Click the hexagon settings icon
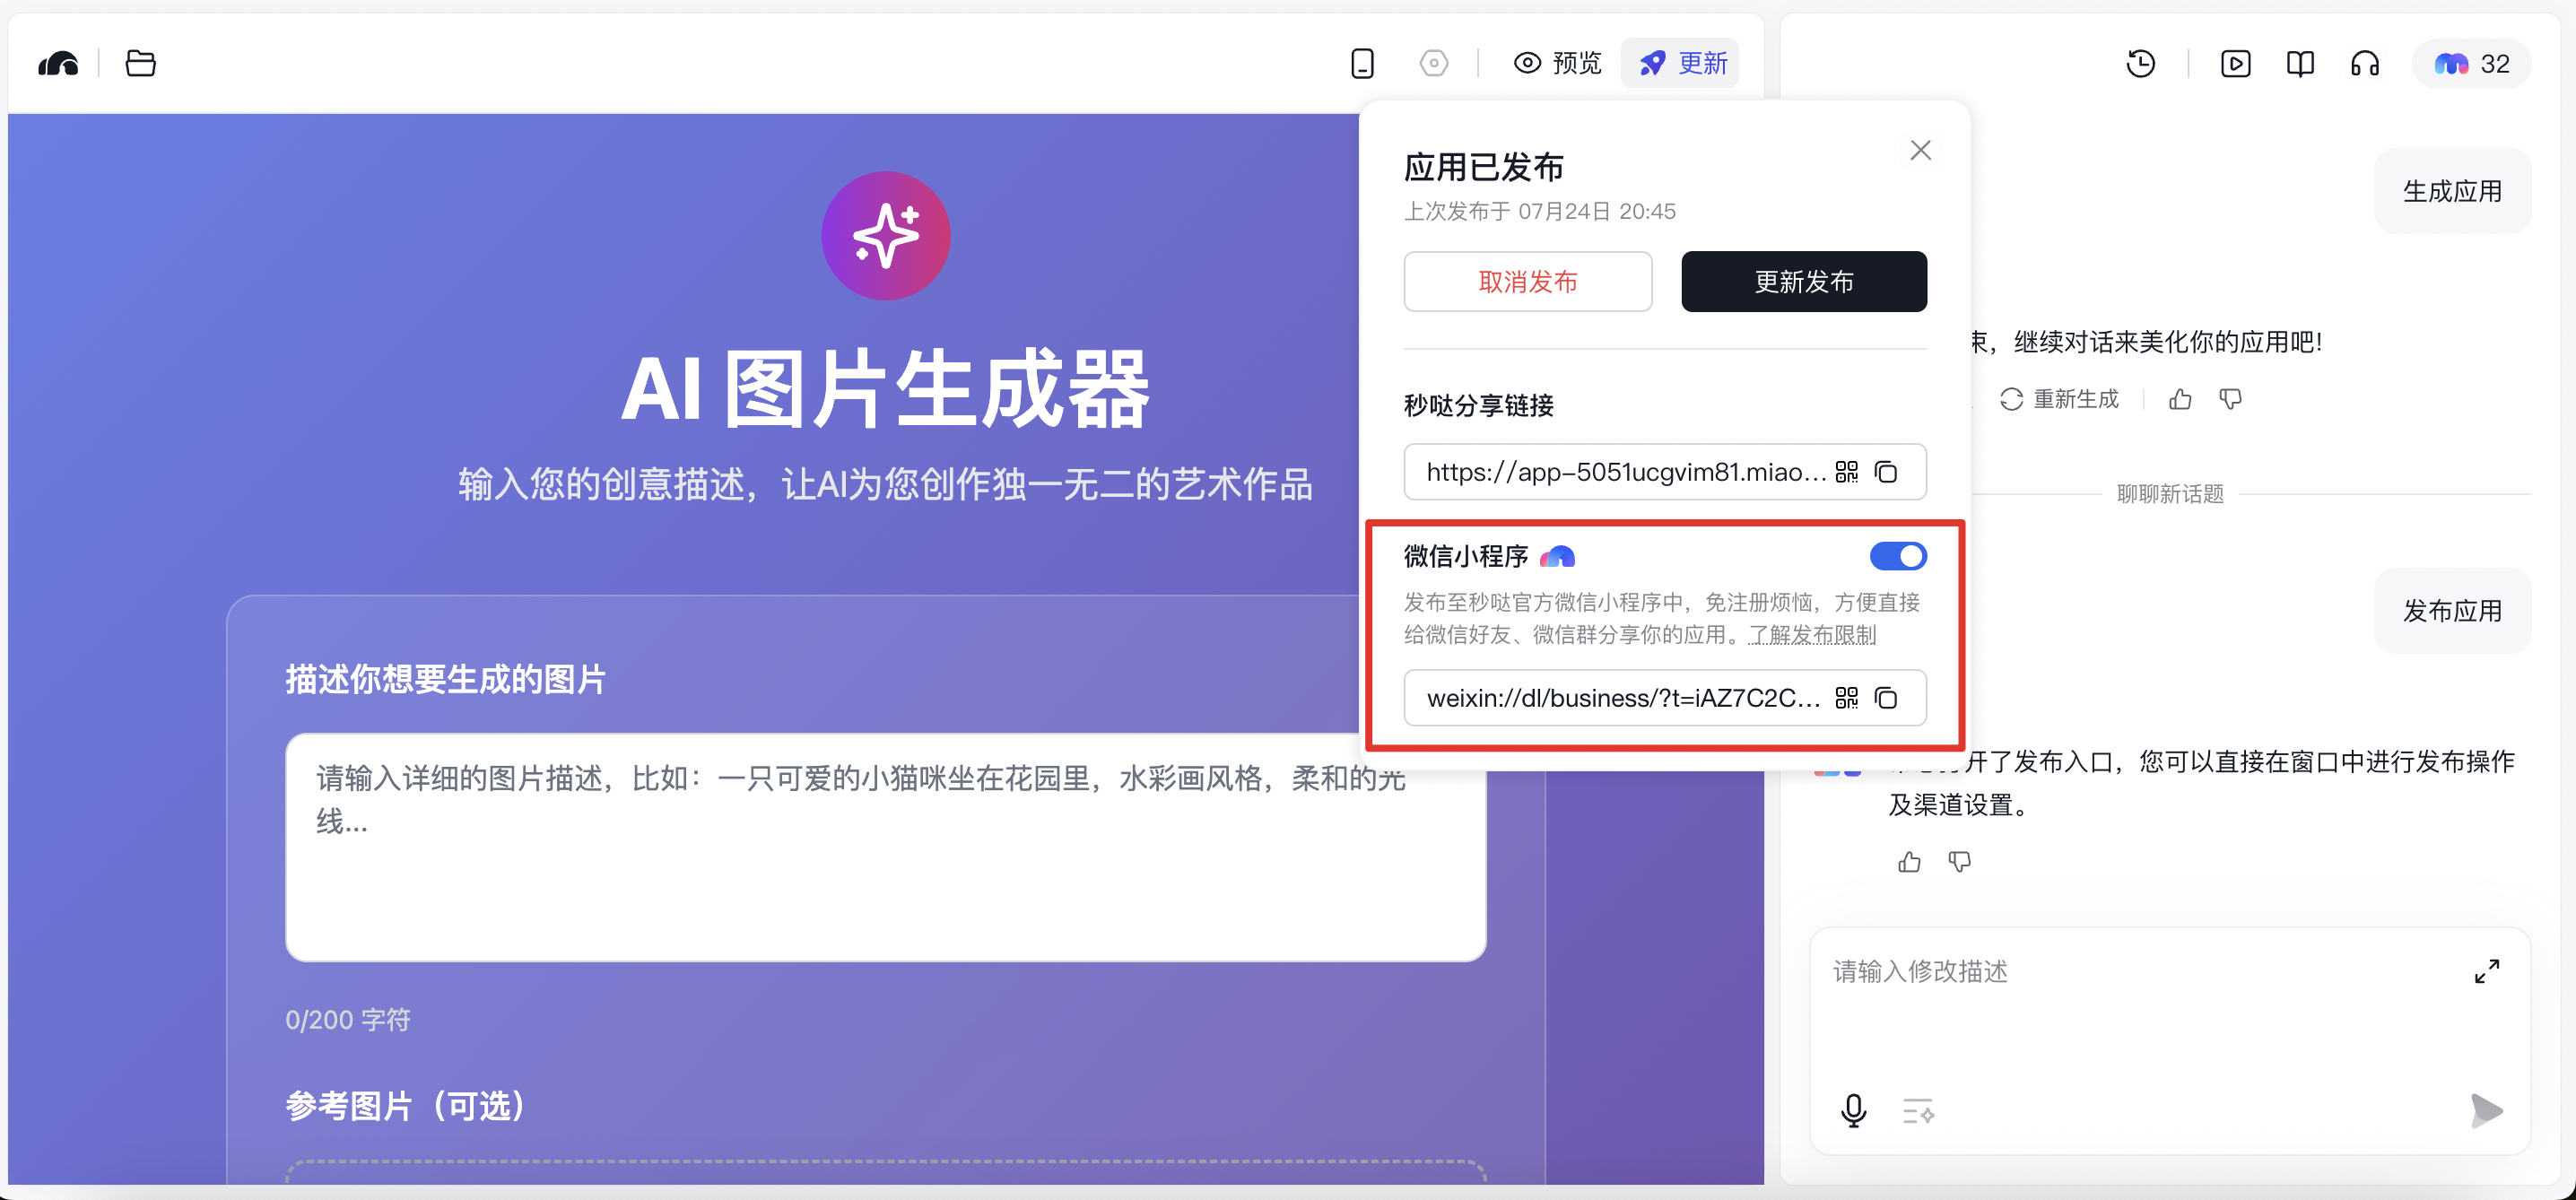 pos(1433,64)
